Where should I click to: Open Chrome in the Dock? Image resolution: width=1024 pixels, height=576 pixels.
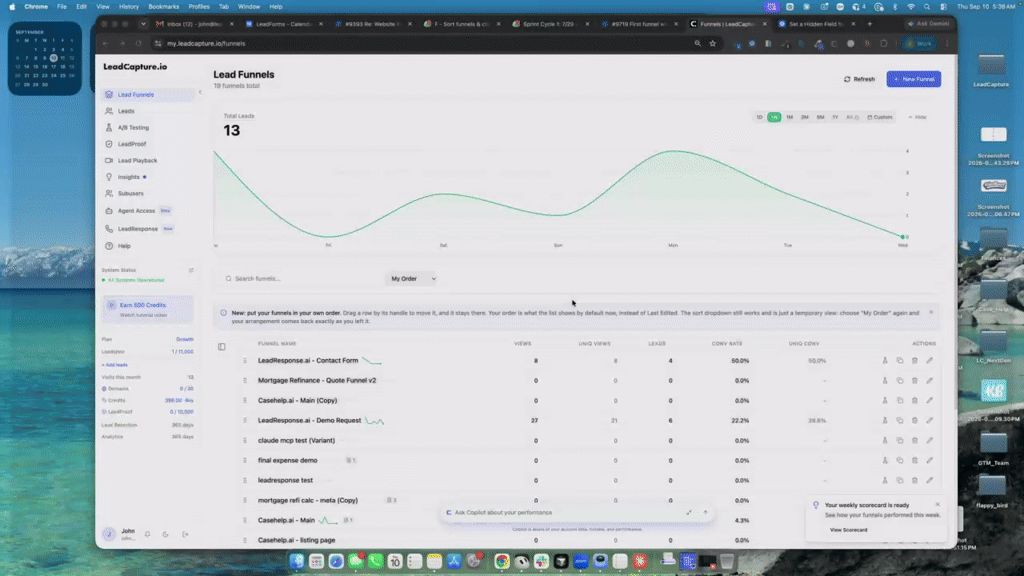[502, 561]
